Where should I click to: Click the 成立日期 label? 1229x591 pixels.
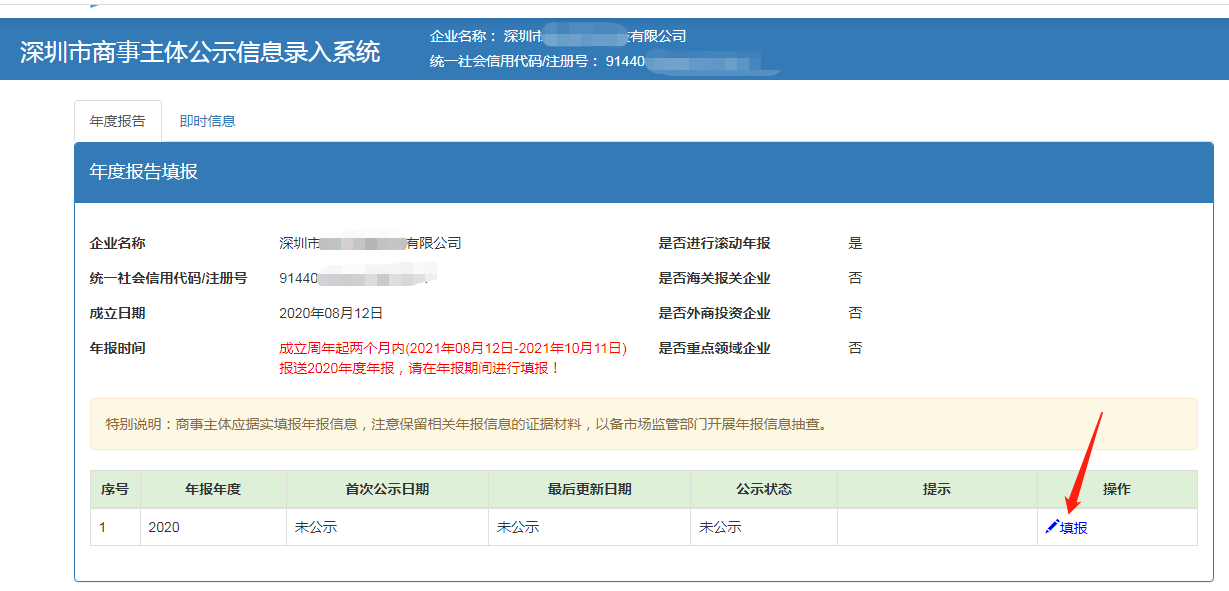[x=117, y=313]
